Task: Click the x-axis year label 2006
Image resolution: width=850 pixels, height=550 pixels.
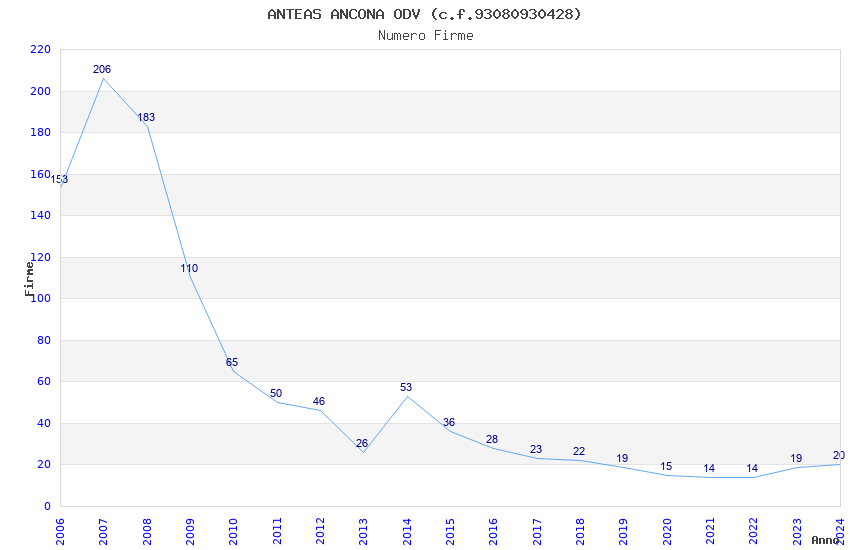Action: (x=60, y=532)
